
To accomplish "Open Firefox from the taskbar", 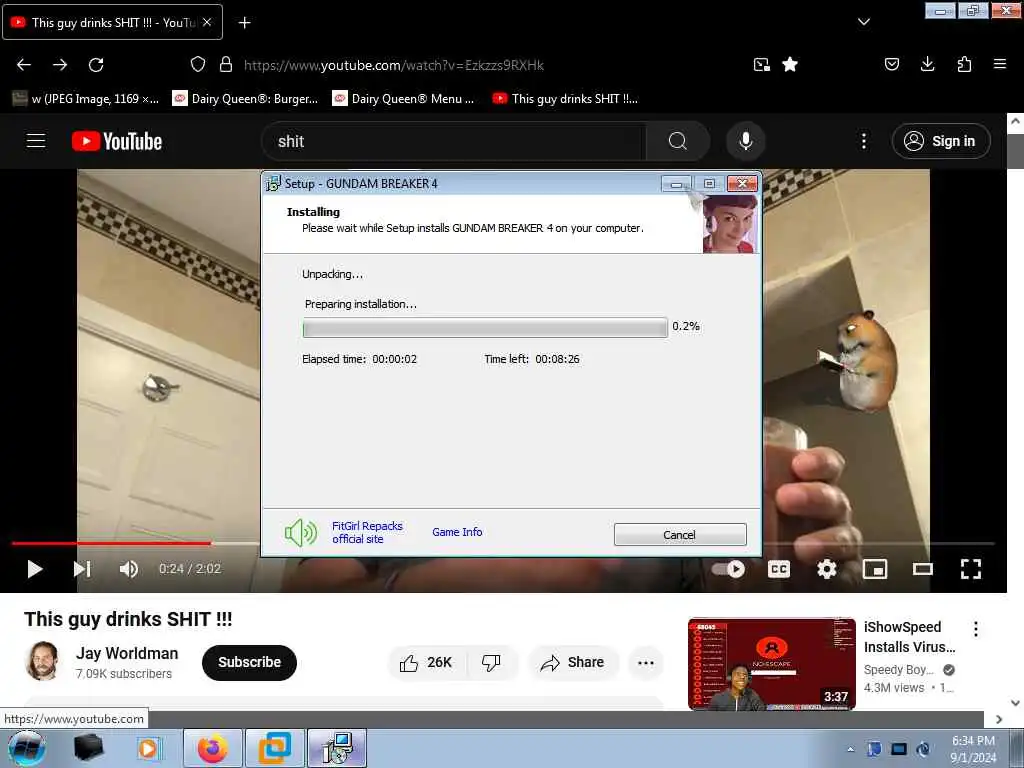I will click(x=213, y=749).
